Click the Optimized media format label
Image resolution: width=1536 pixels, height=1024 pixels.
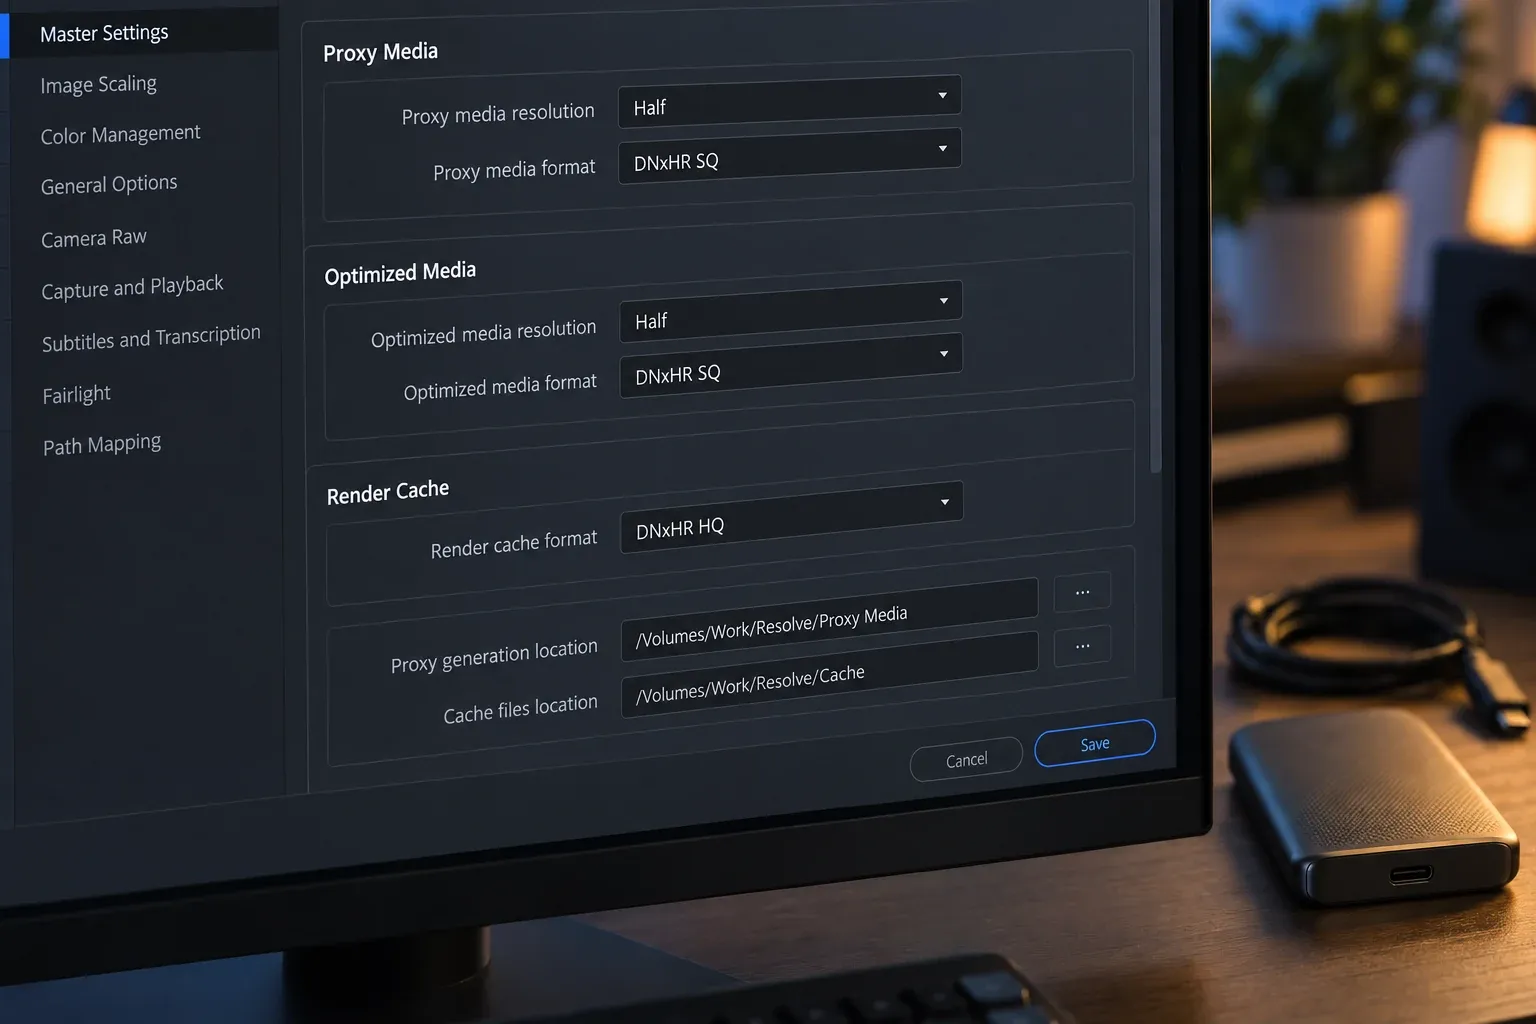tap(500, 387)
